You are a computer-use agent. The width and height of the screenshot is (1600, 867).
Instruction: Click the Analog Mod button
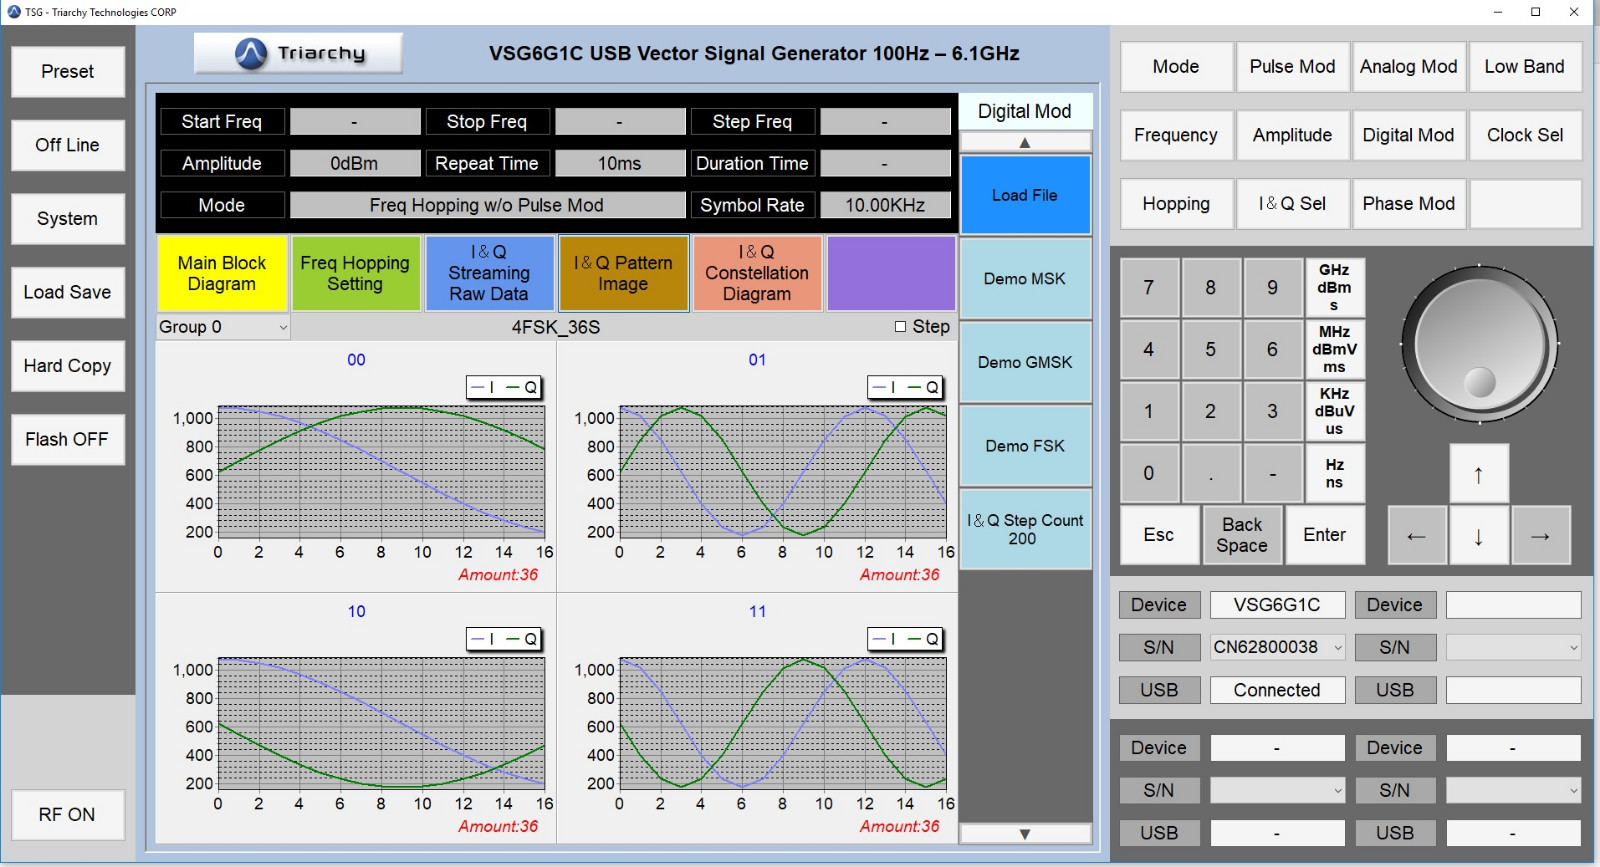1409,66
